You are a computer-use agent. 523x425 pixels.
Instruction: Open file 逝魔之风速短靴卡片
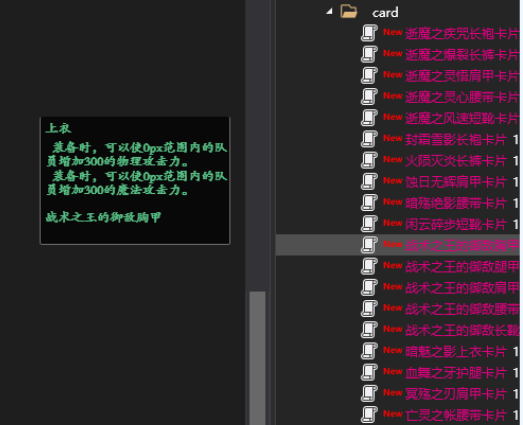(x=462, y=118)
